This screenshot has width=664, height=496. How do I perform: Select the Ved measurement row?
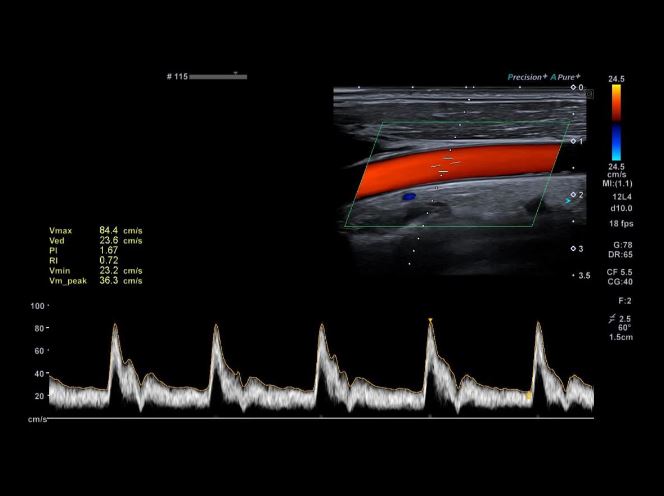[95, 241]
